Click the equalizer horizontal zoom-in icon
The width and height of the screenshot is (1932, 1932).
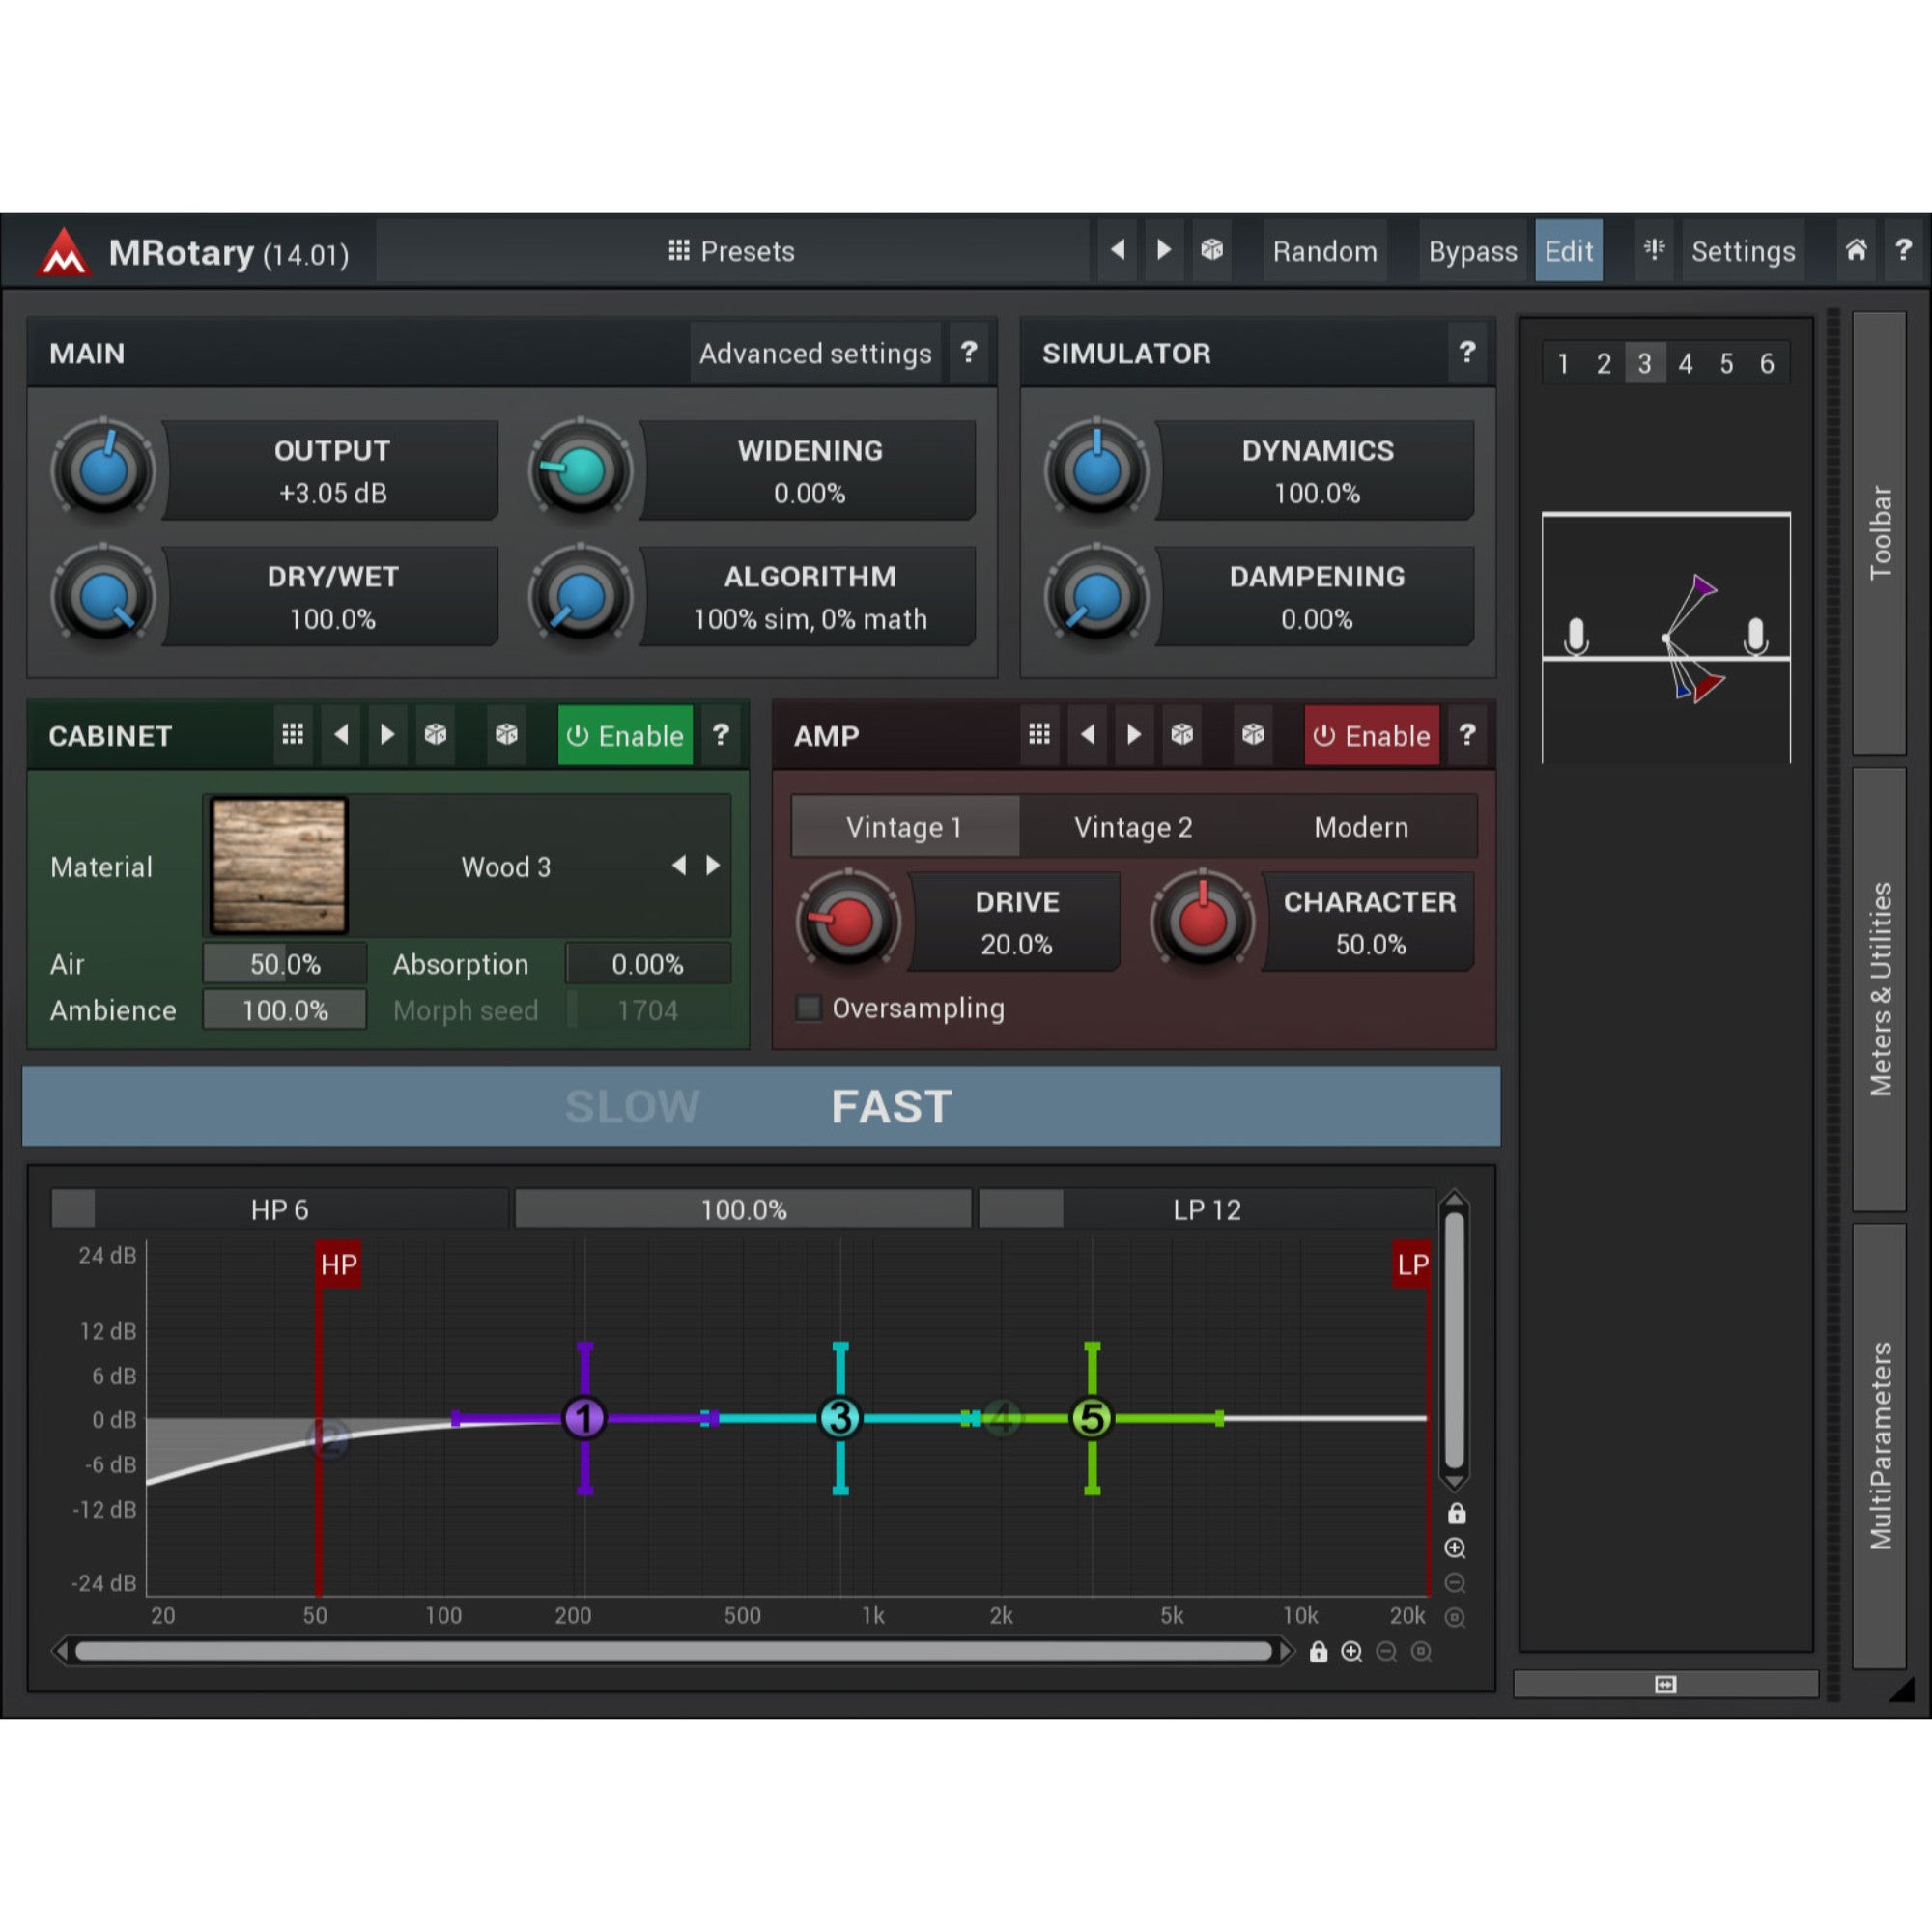pos(1351,1652)
